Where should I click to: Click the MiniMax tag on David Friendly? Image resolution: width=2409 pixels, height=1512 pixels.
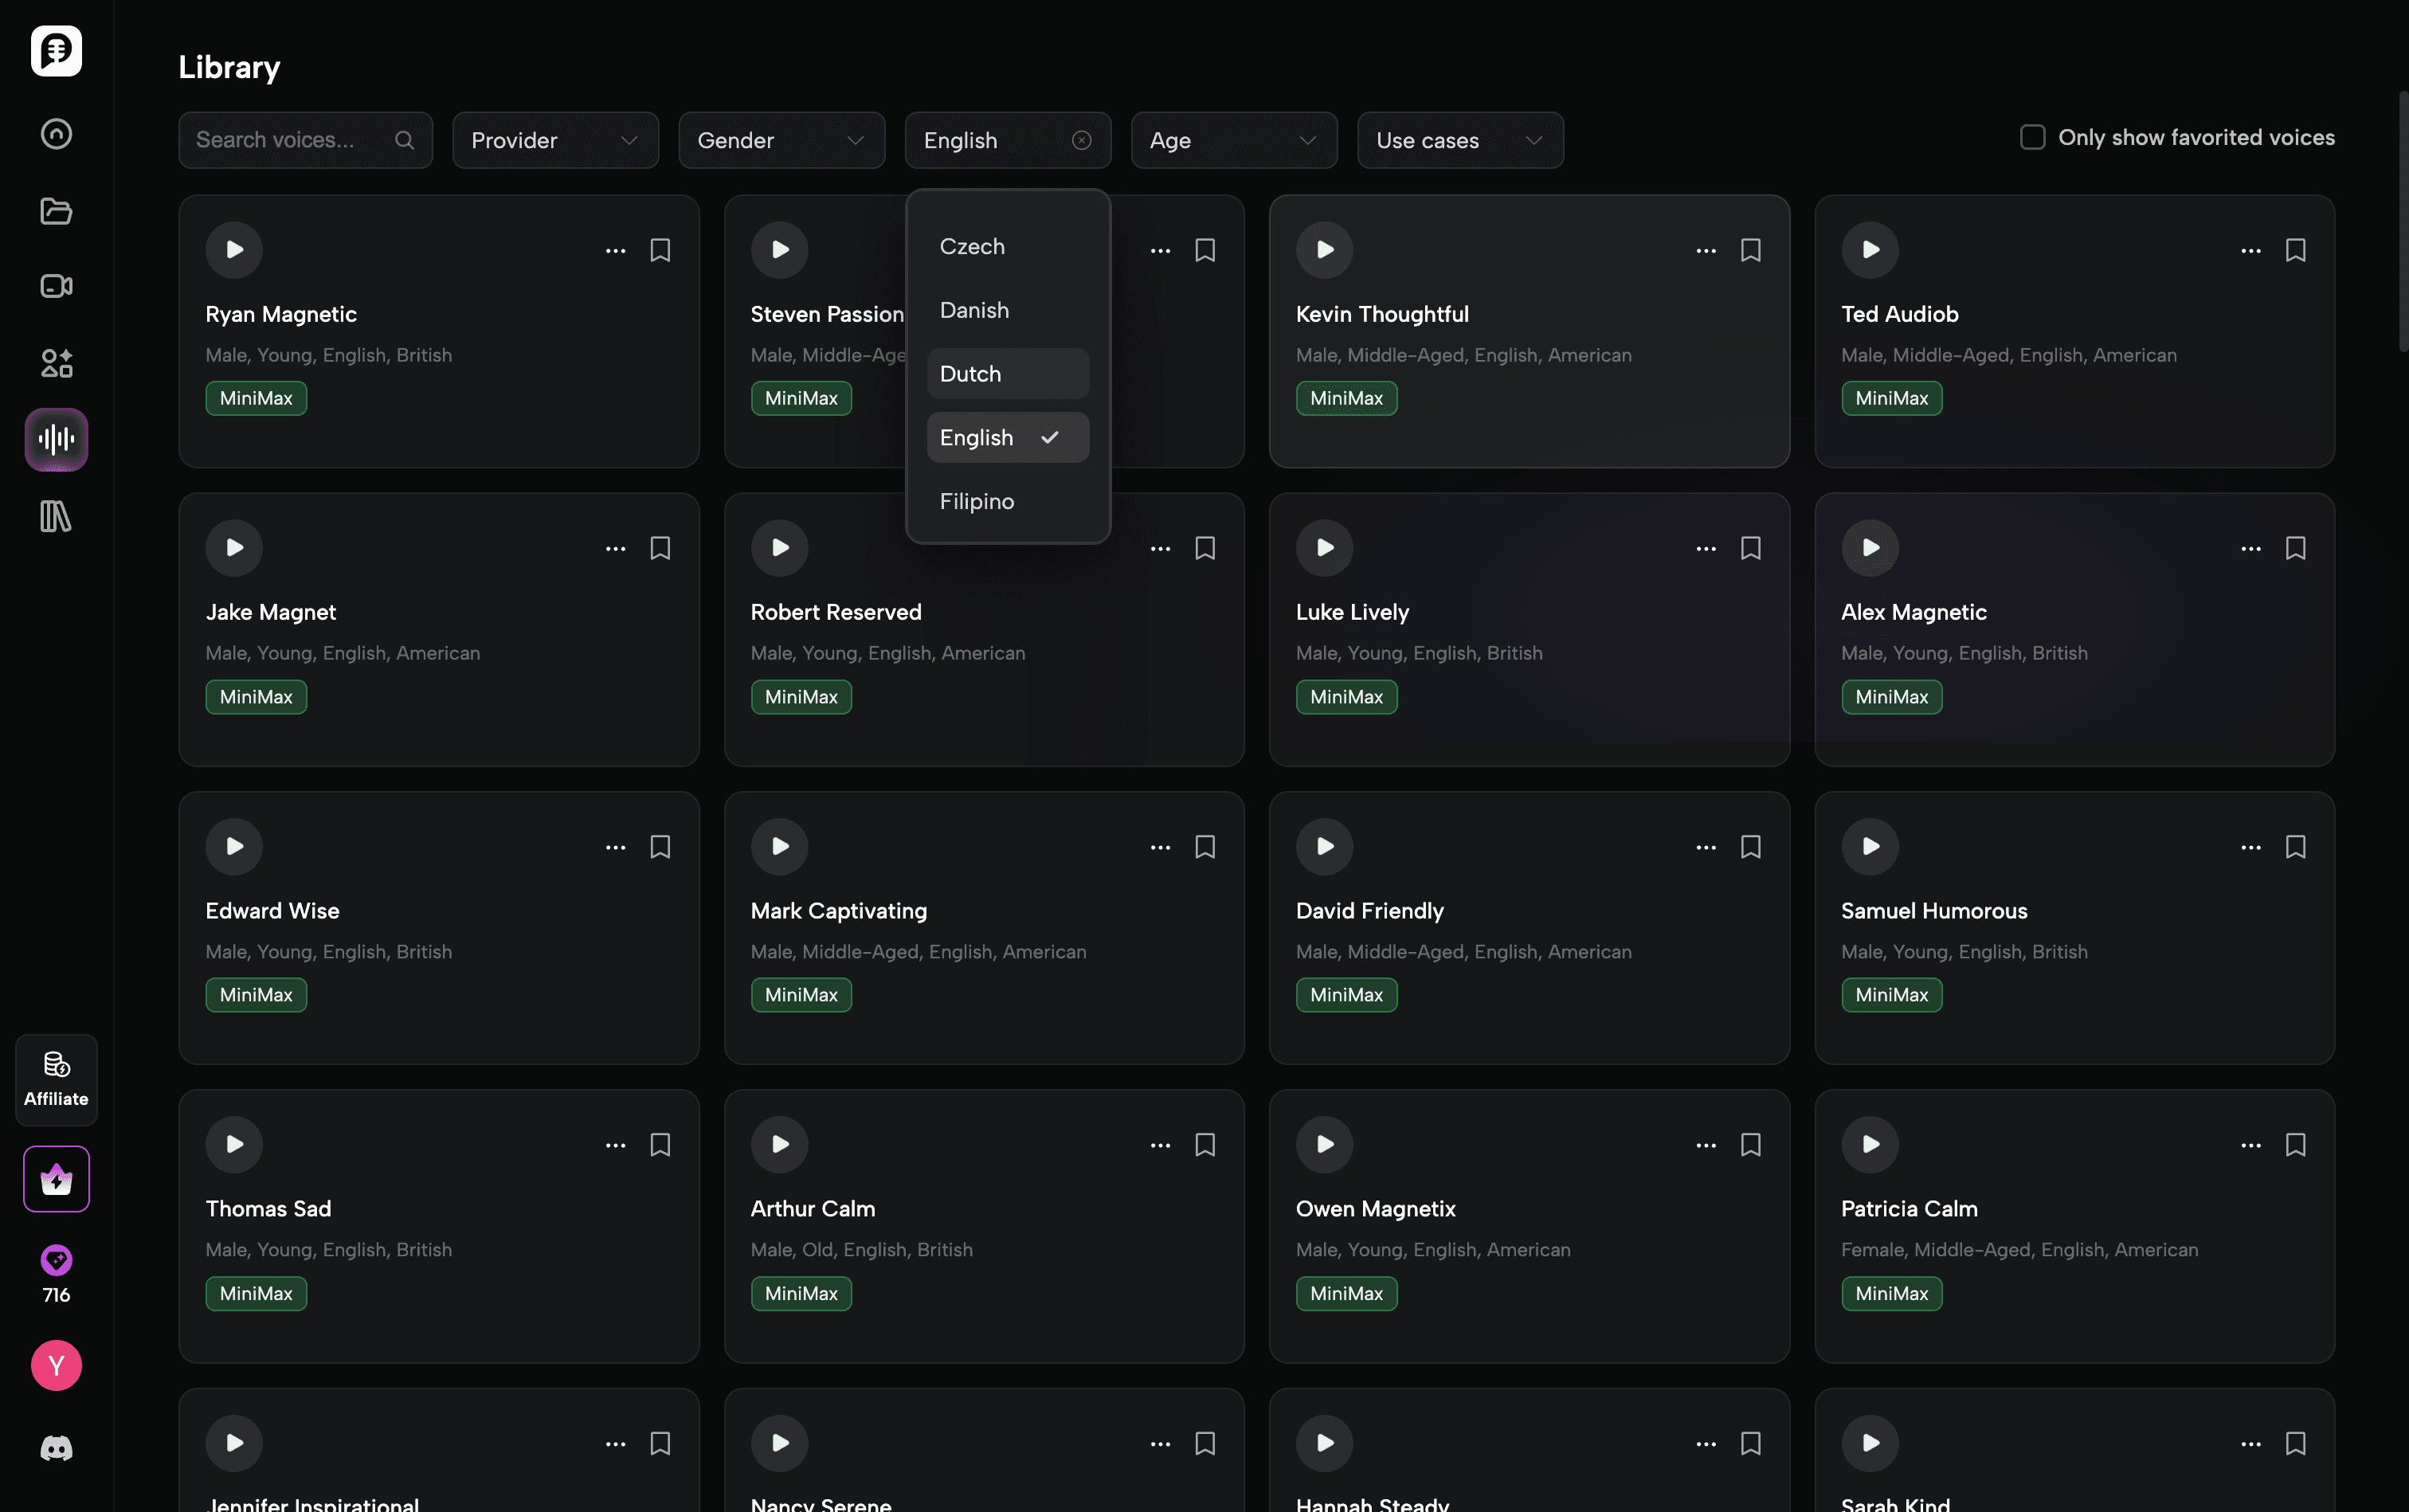tap(1346, 995)
